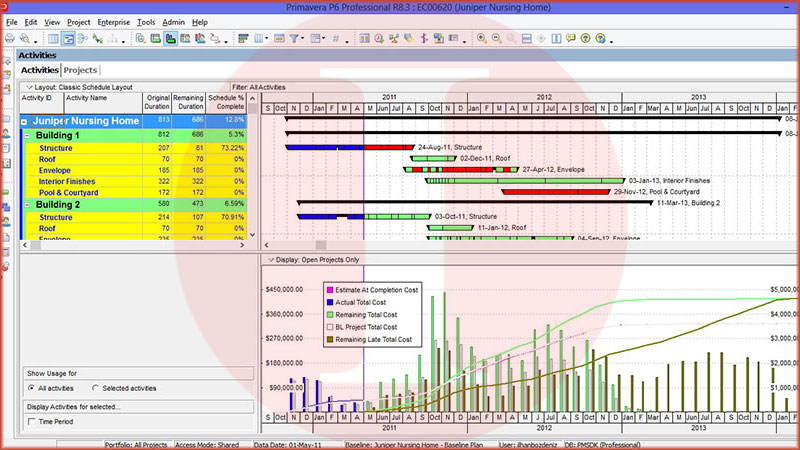Select the Pool & Courtyard row
Image resolution: width=800 pixels, height=450 pixels.
pyautogui.click(x=134, y=193)
